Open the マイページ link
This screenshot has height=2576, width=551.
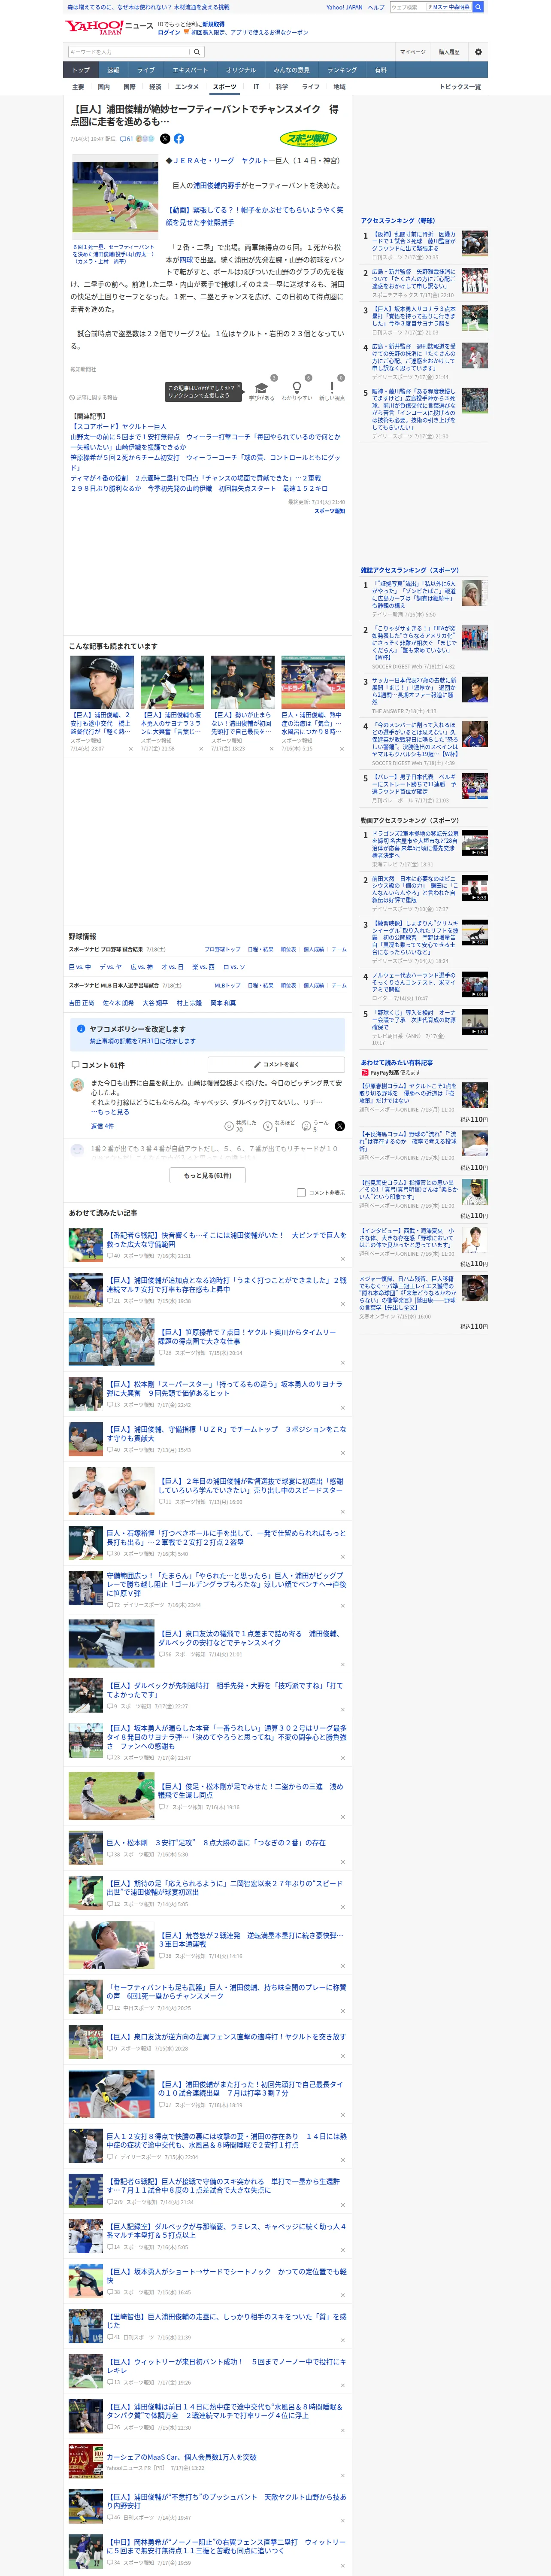413,52
